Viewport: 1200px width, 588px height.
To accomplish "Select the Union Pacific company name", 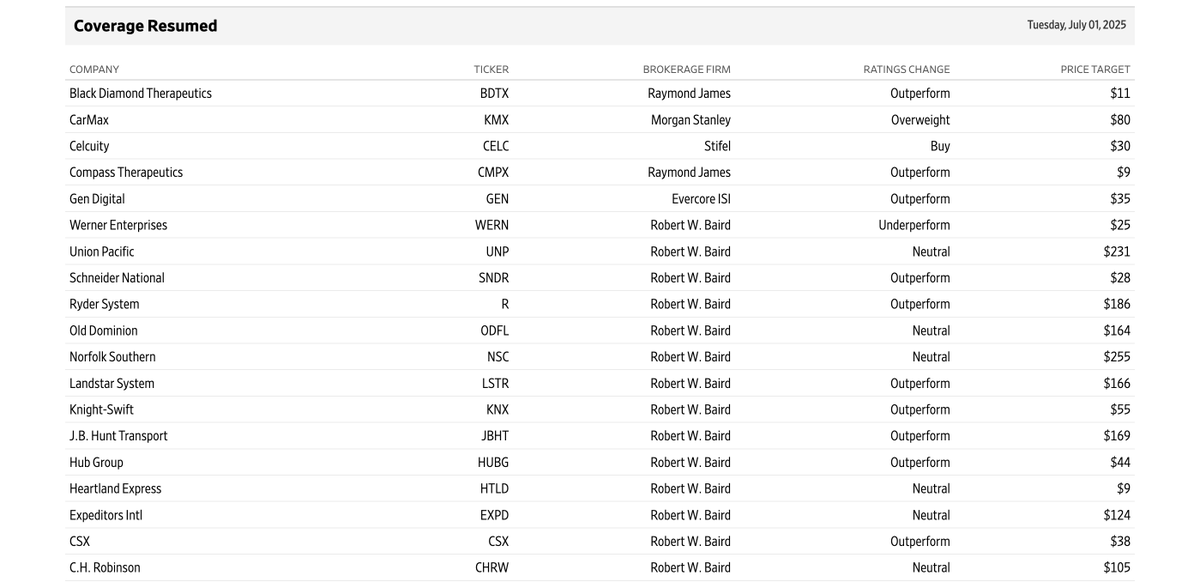I will [101, 252].
